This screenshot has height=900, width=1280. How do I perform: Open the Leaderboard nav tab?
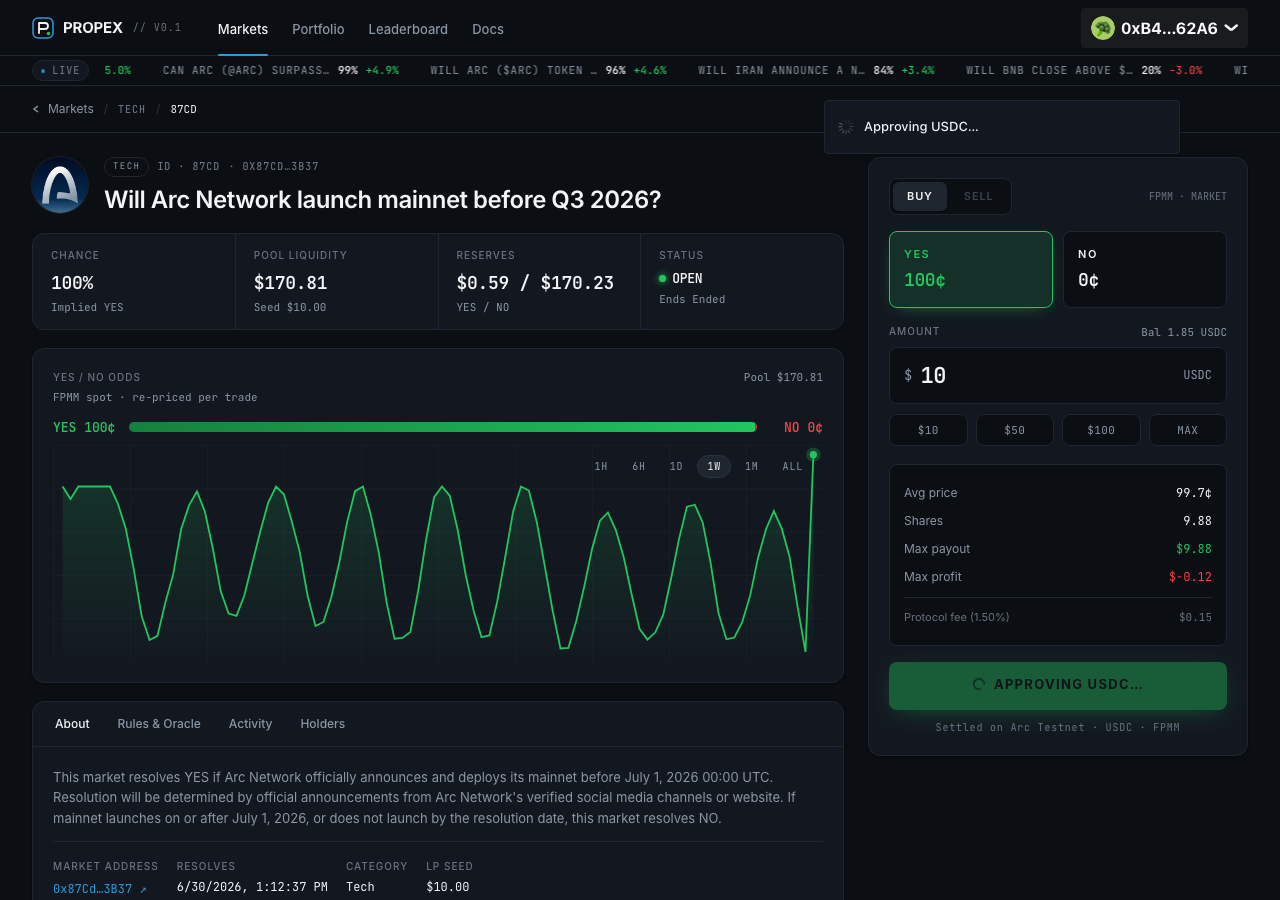tap(408, 29)
